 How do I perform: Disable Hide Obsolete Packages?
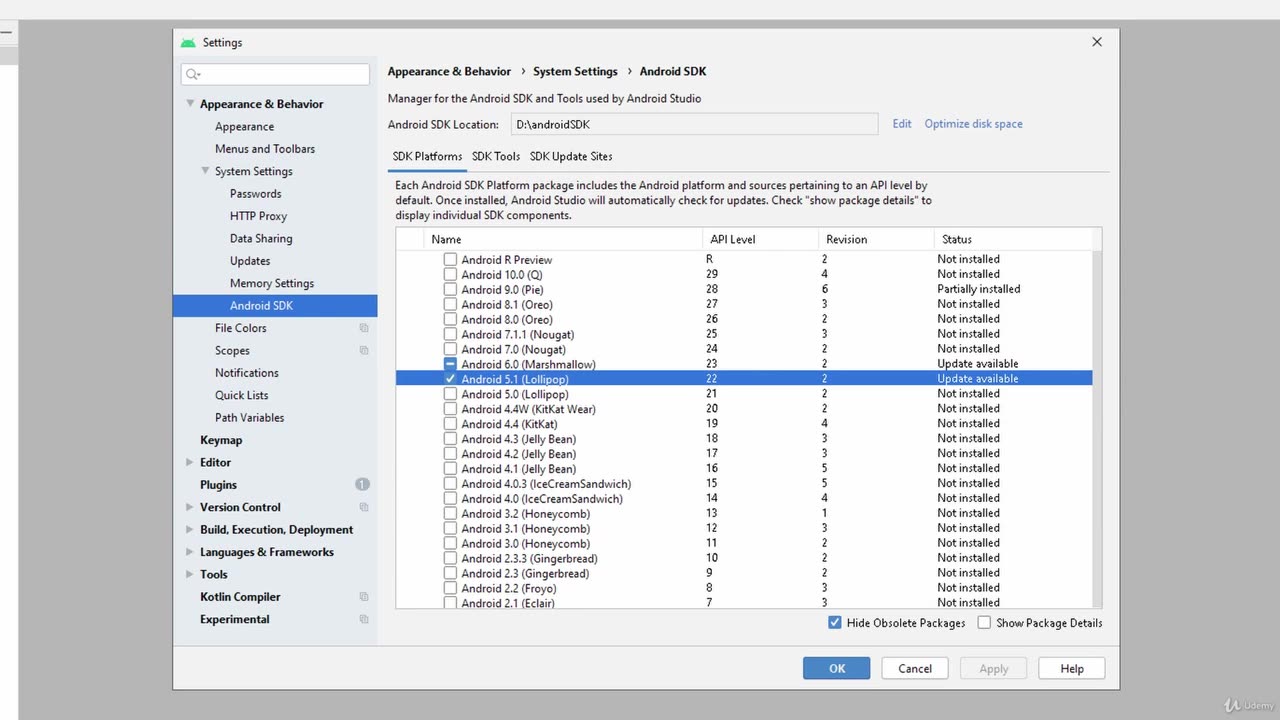[835, 623]
